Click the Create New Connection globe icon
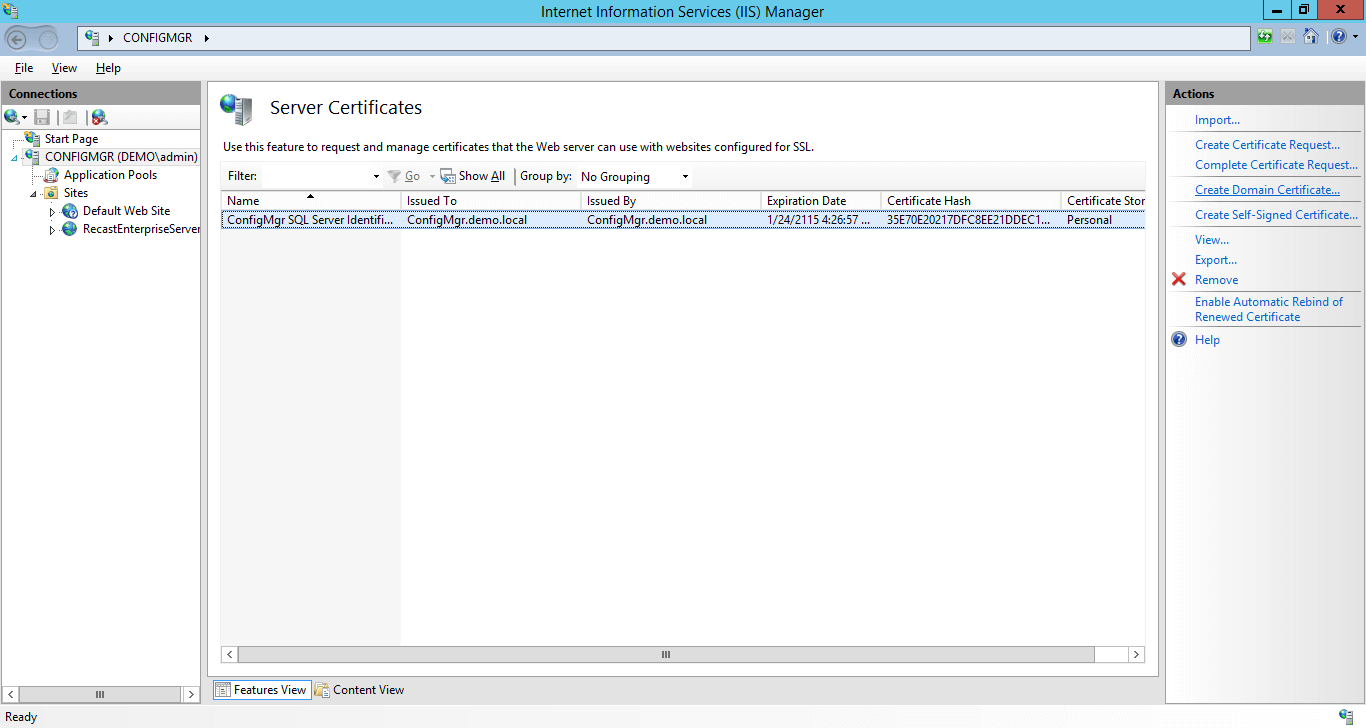Viewport: 1366px width, 728px height. (x=11, y=117)
